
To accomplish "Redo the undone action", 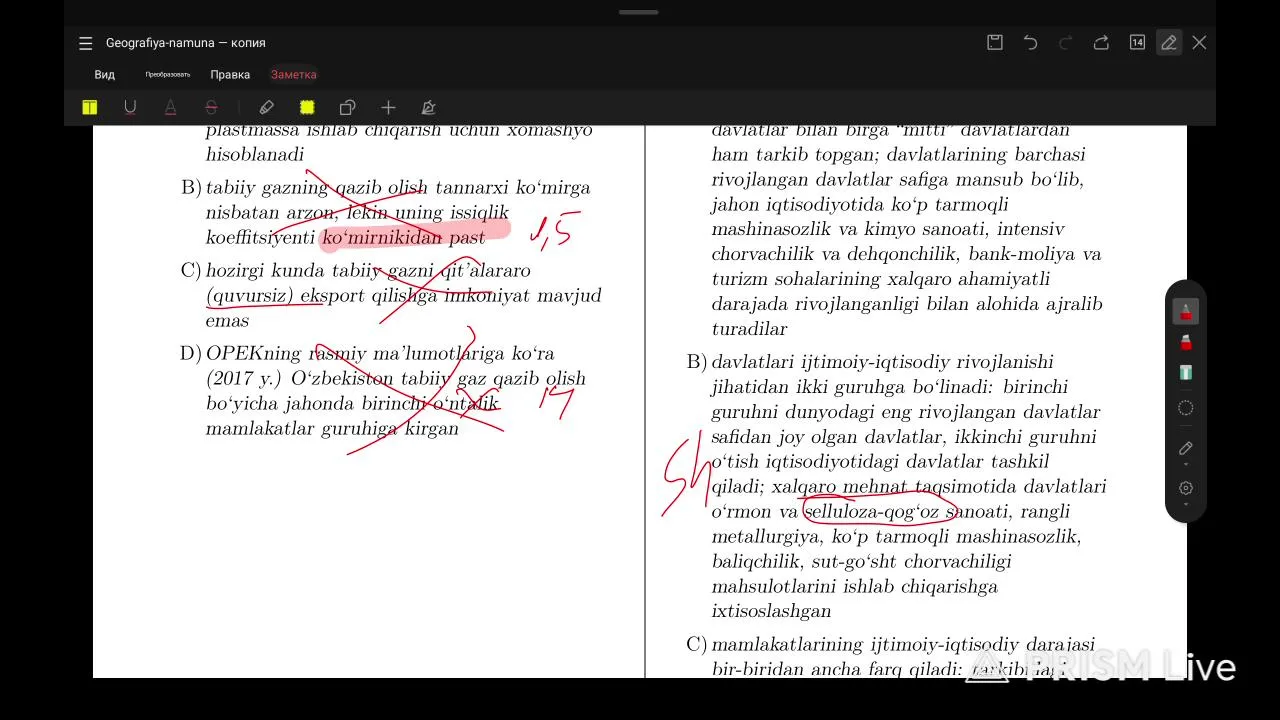I will click(x=1066, y=42).
